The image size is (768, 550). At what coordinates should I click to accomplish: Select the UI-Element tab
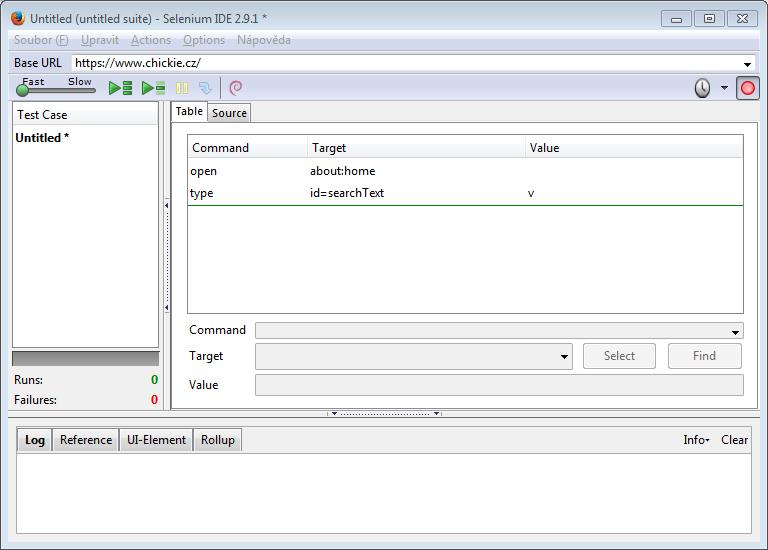(156, 440)
